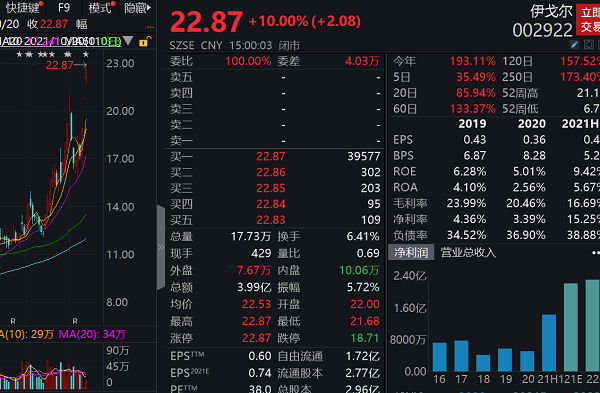
Task: Click the 2020 负债率 value 36.90%
Action: (x=526, y=235)
